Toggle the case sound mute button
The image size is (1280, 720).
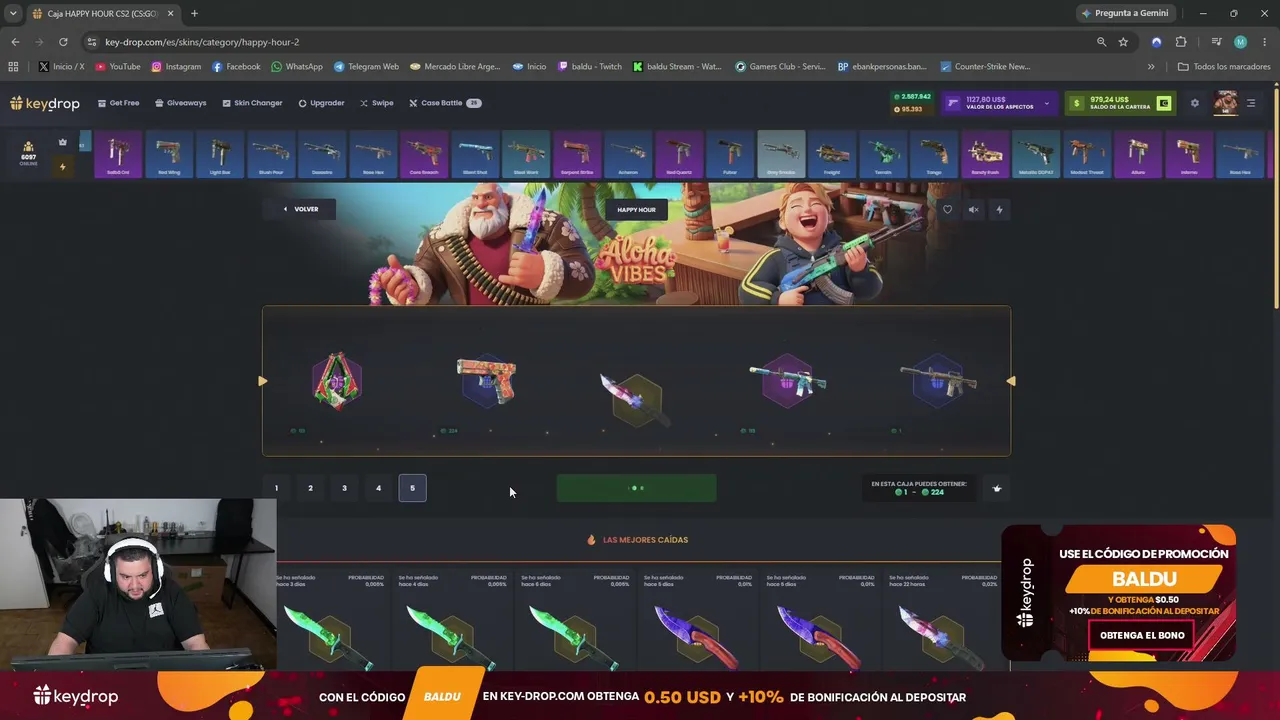point(973,209)
